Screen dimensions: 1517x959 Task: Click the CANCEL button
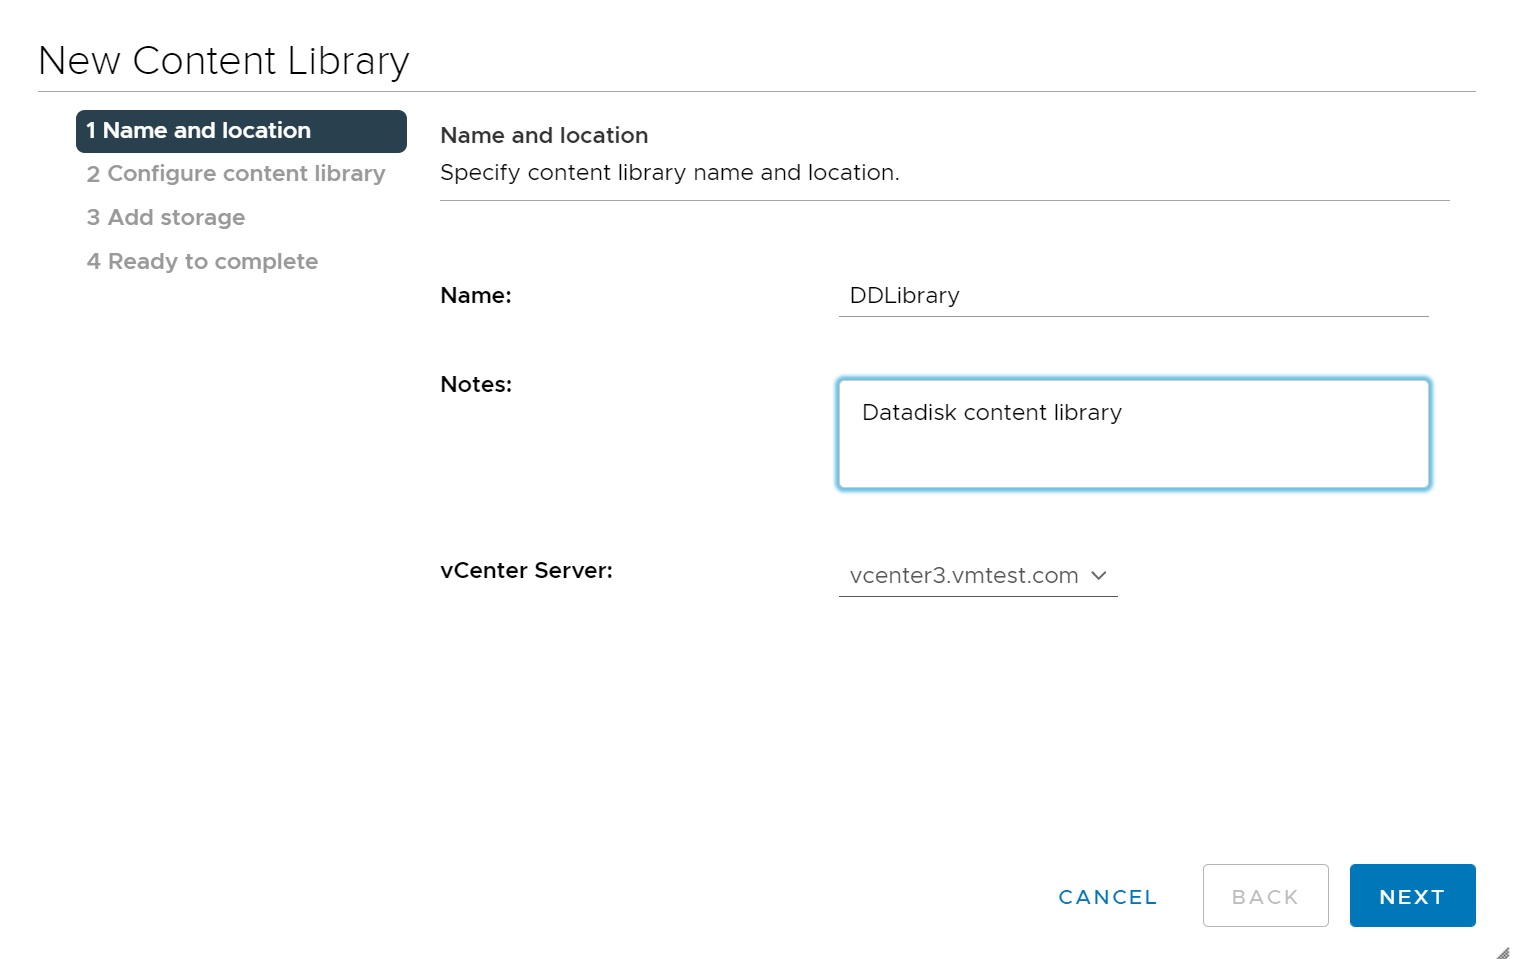click(x=1107, y=897)
